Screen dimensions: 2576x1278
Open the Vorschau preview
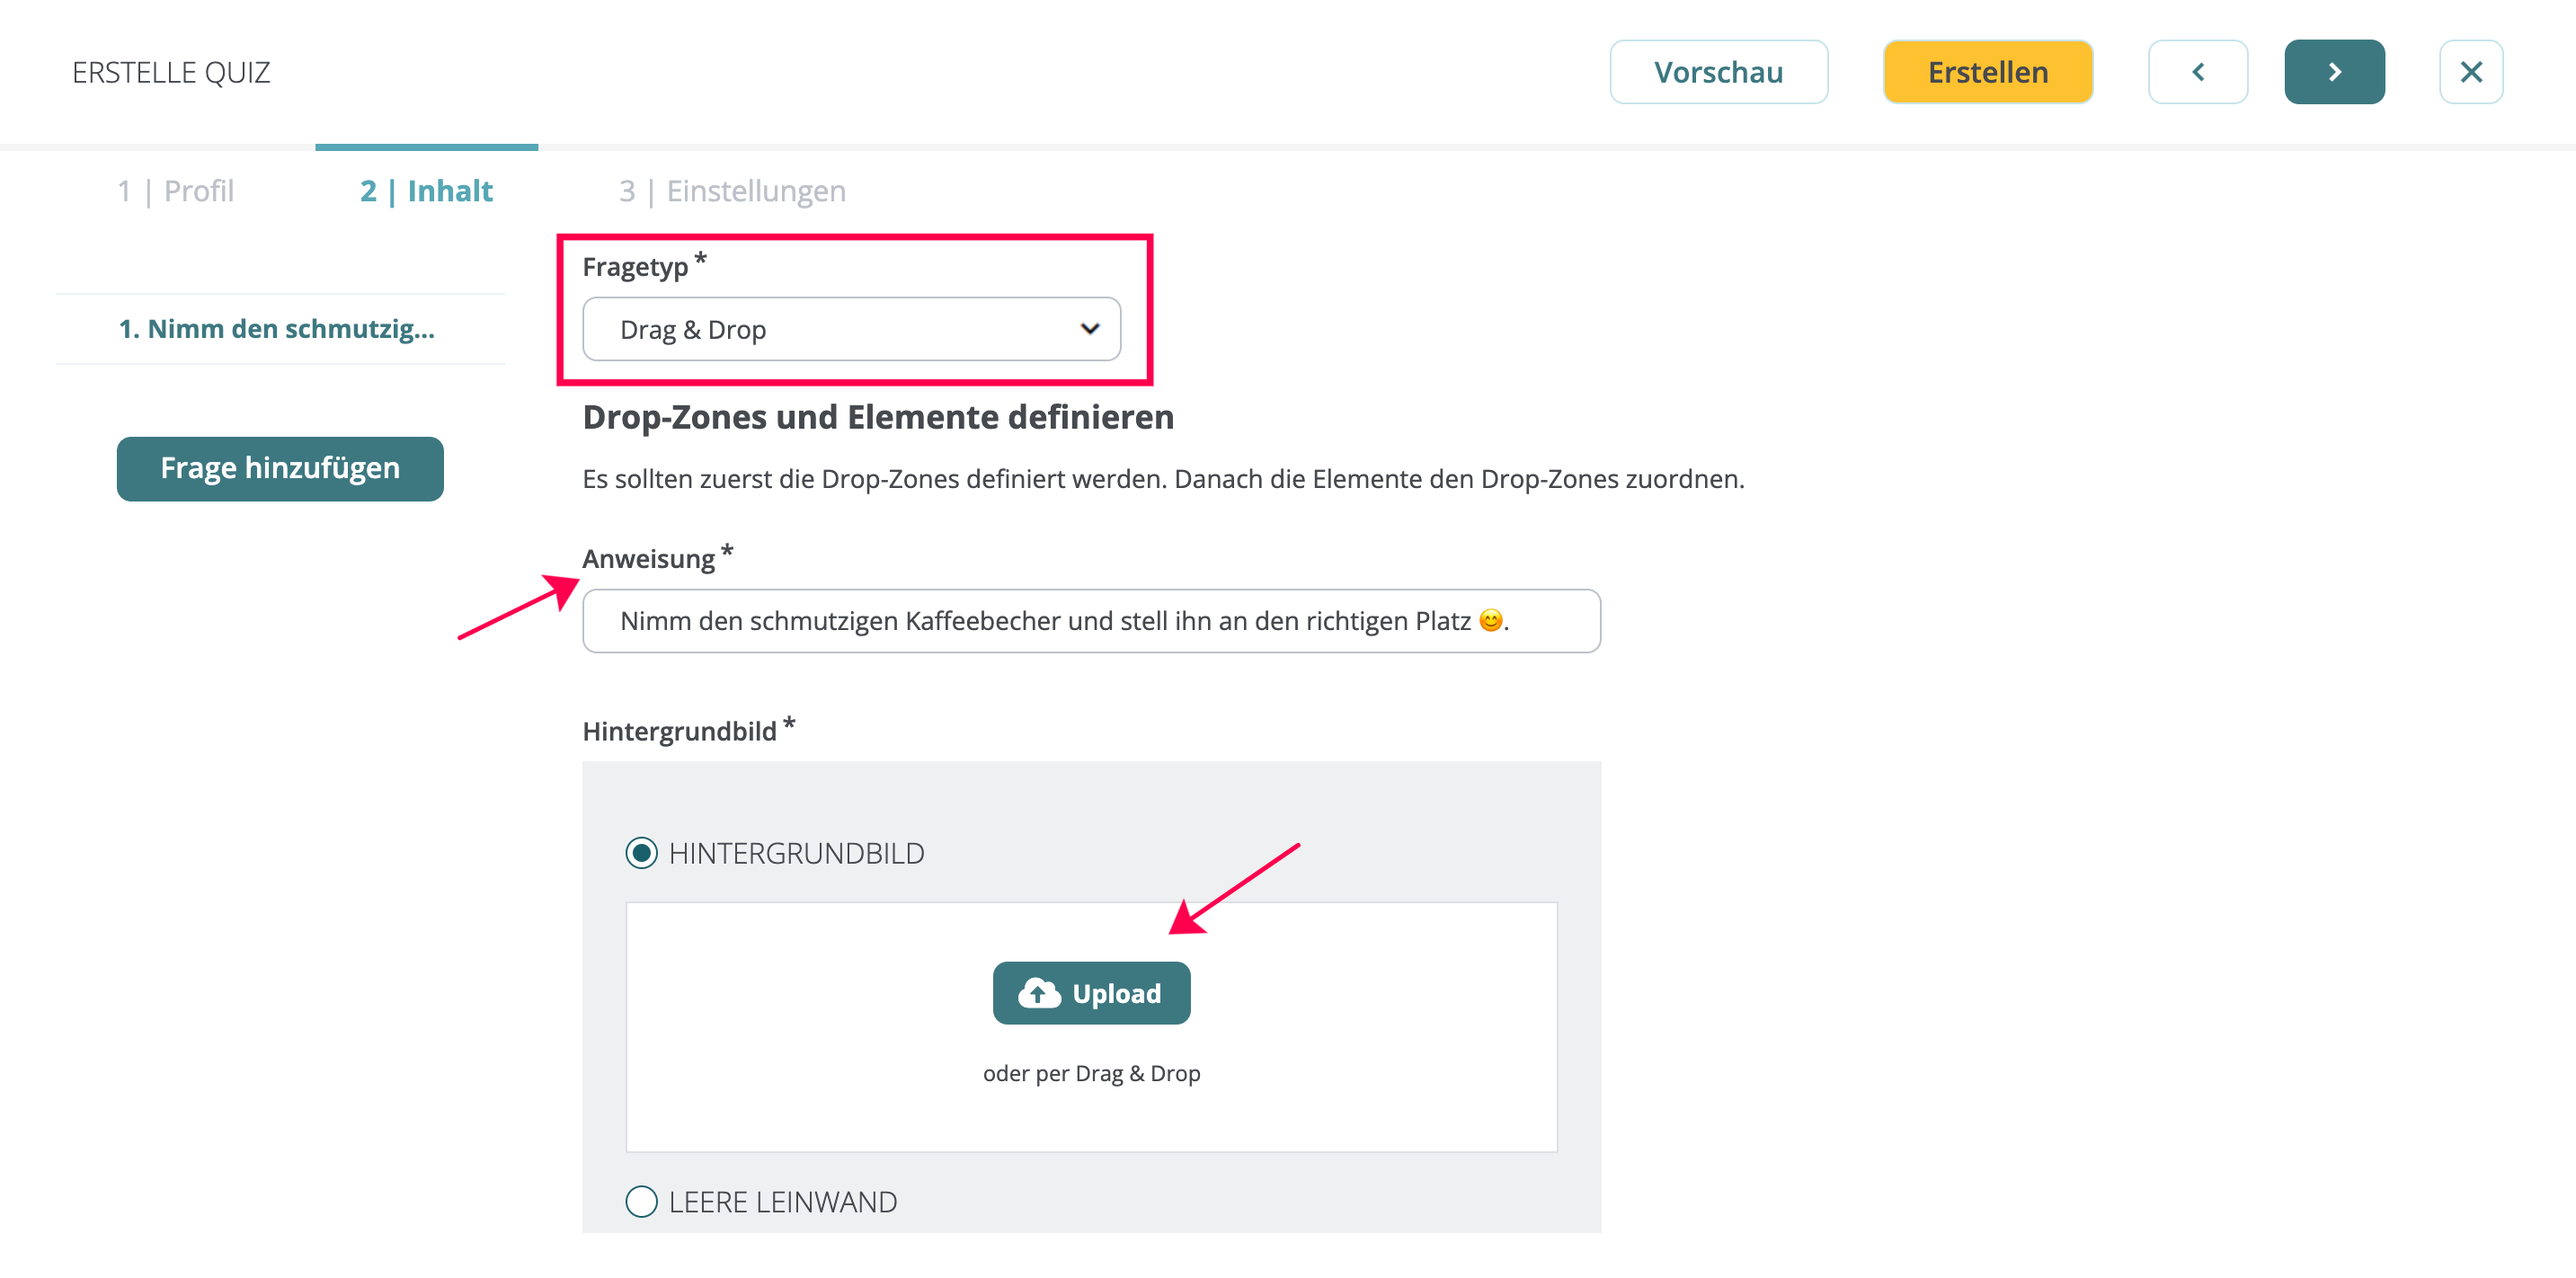click(1718, 72)
